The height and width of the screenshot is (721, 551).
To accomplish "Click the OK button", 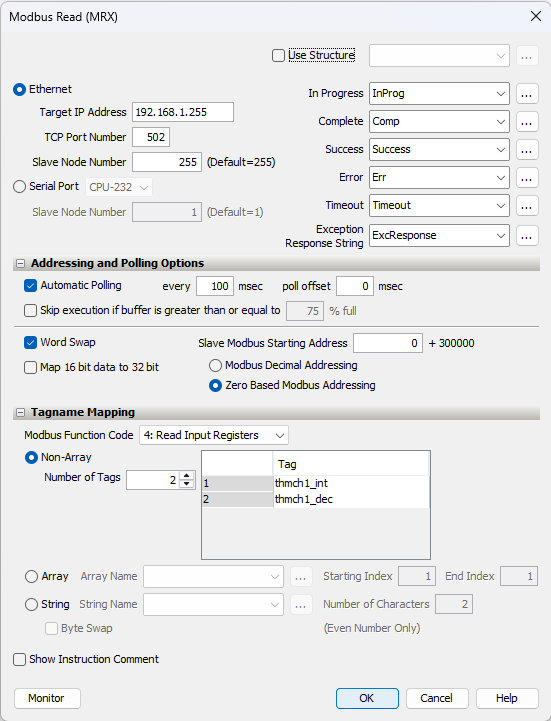I will 367,698.
